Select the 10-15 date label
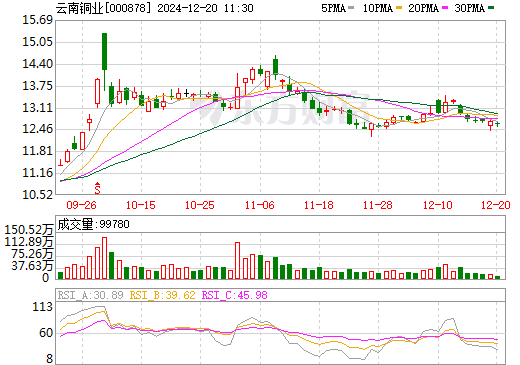This screenshot has height=365, width=520. click(x=141, y=205)
